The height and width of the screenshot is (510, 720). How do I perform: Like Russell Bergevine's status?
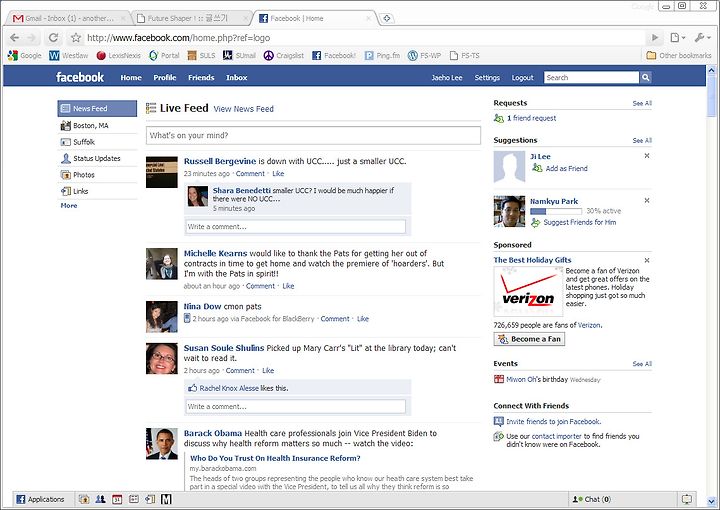point(278,174)
